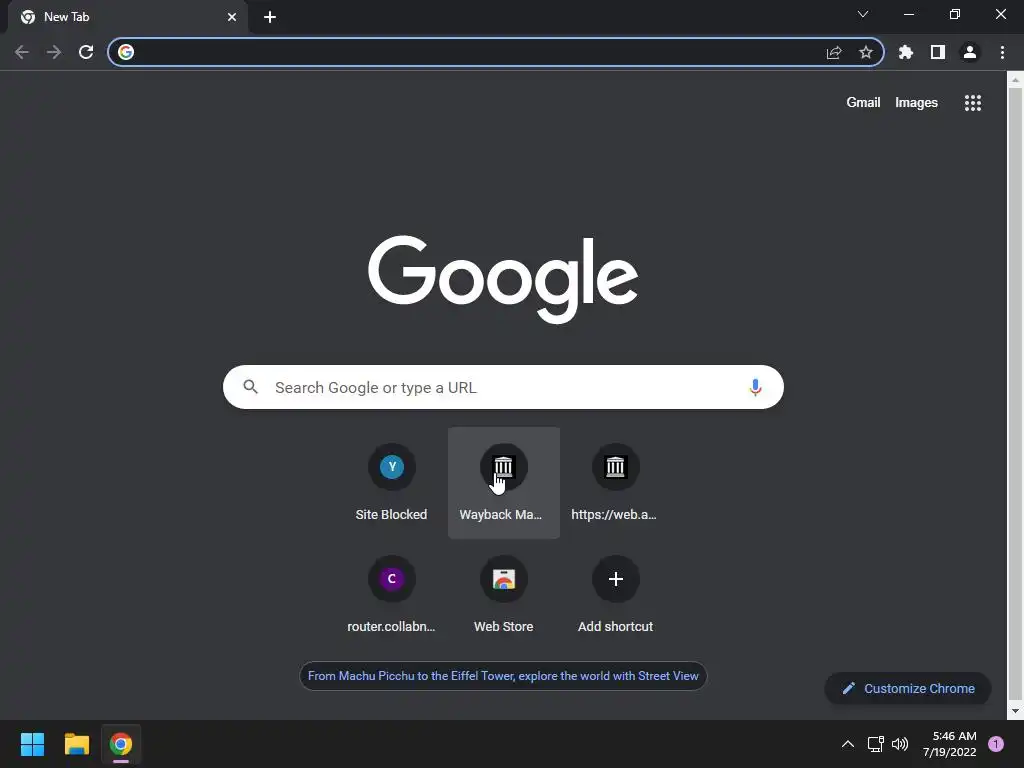Open the Wayback Machine shortcut

(504, 483)
